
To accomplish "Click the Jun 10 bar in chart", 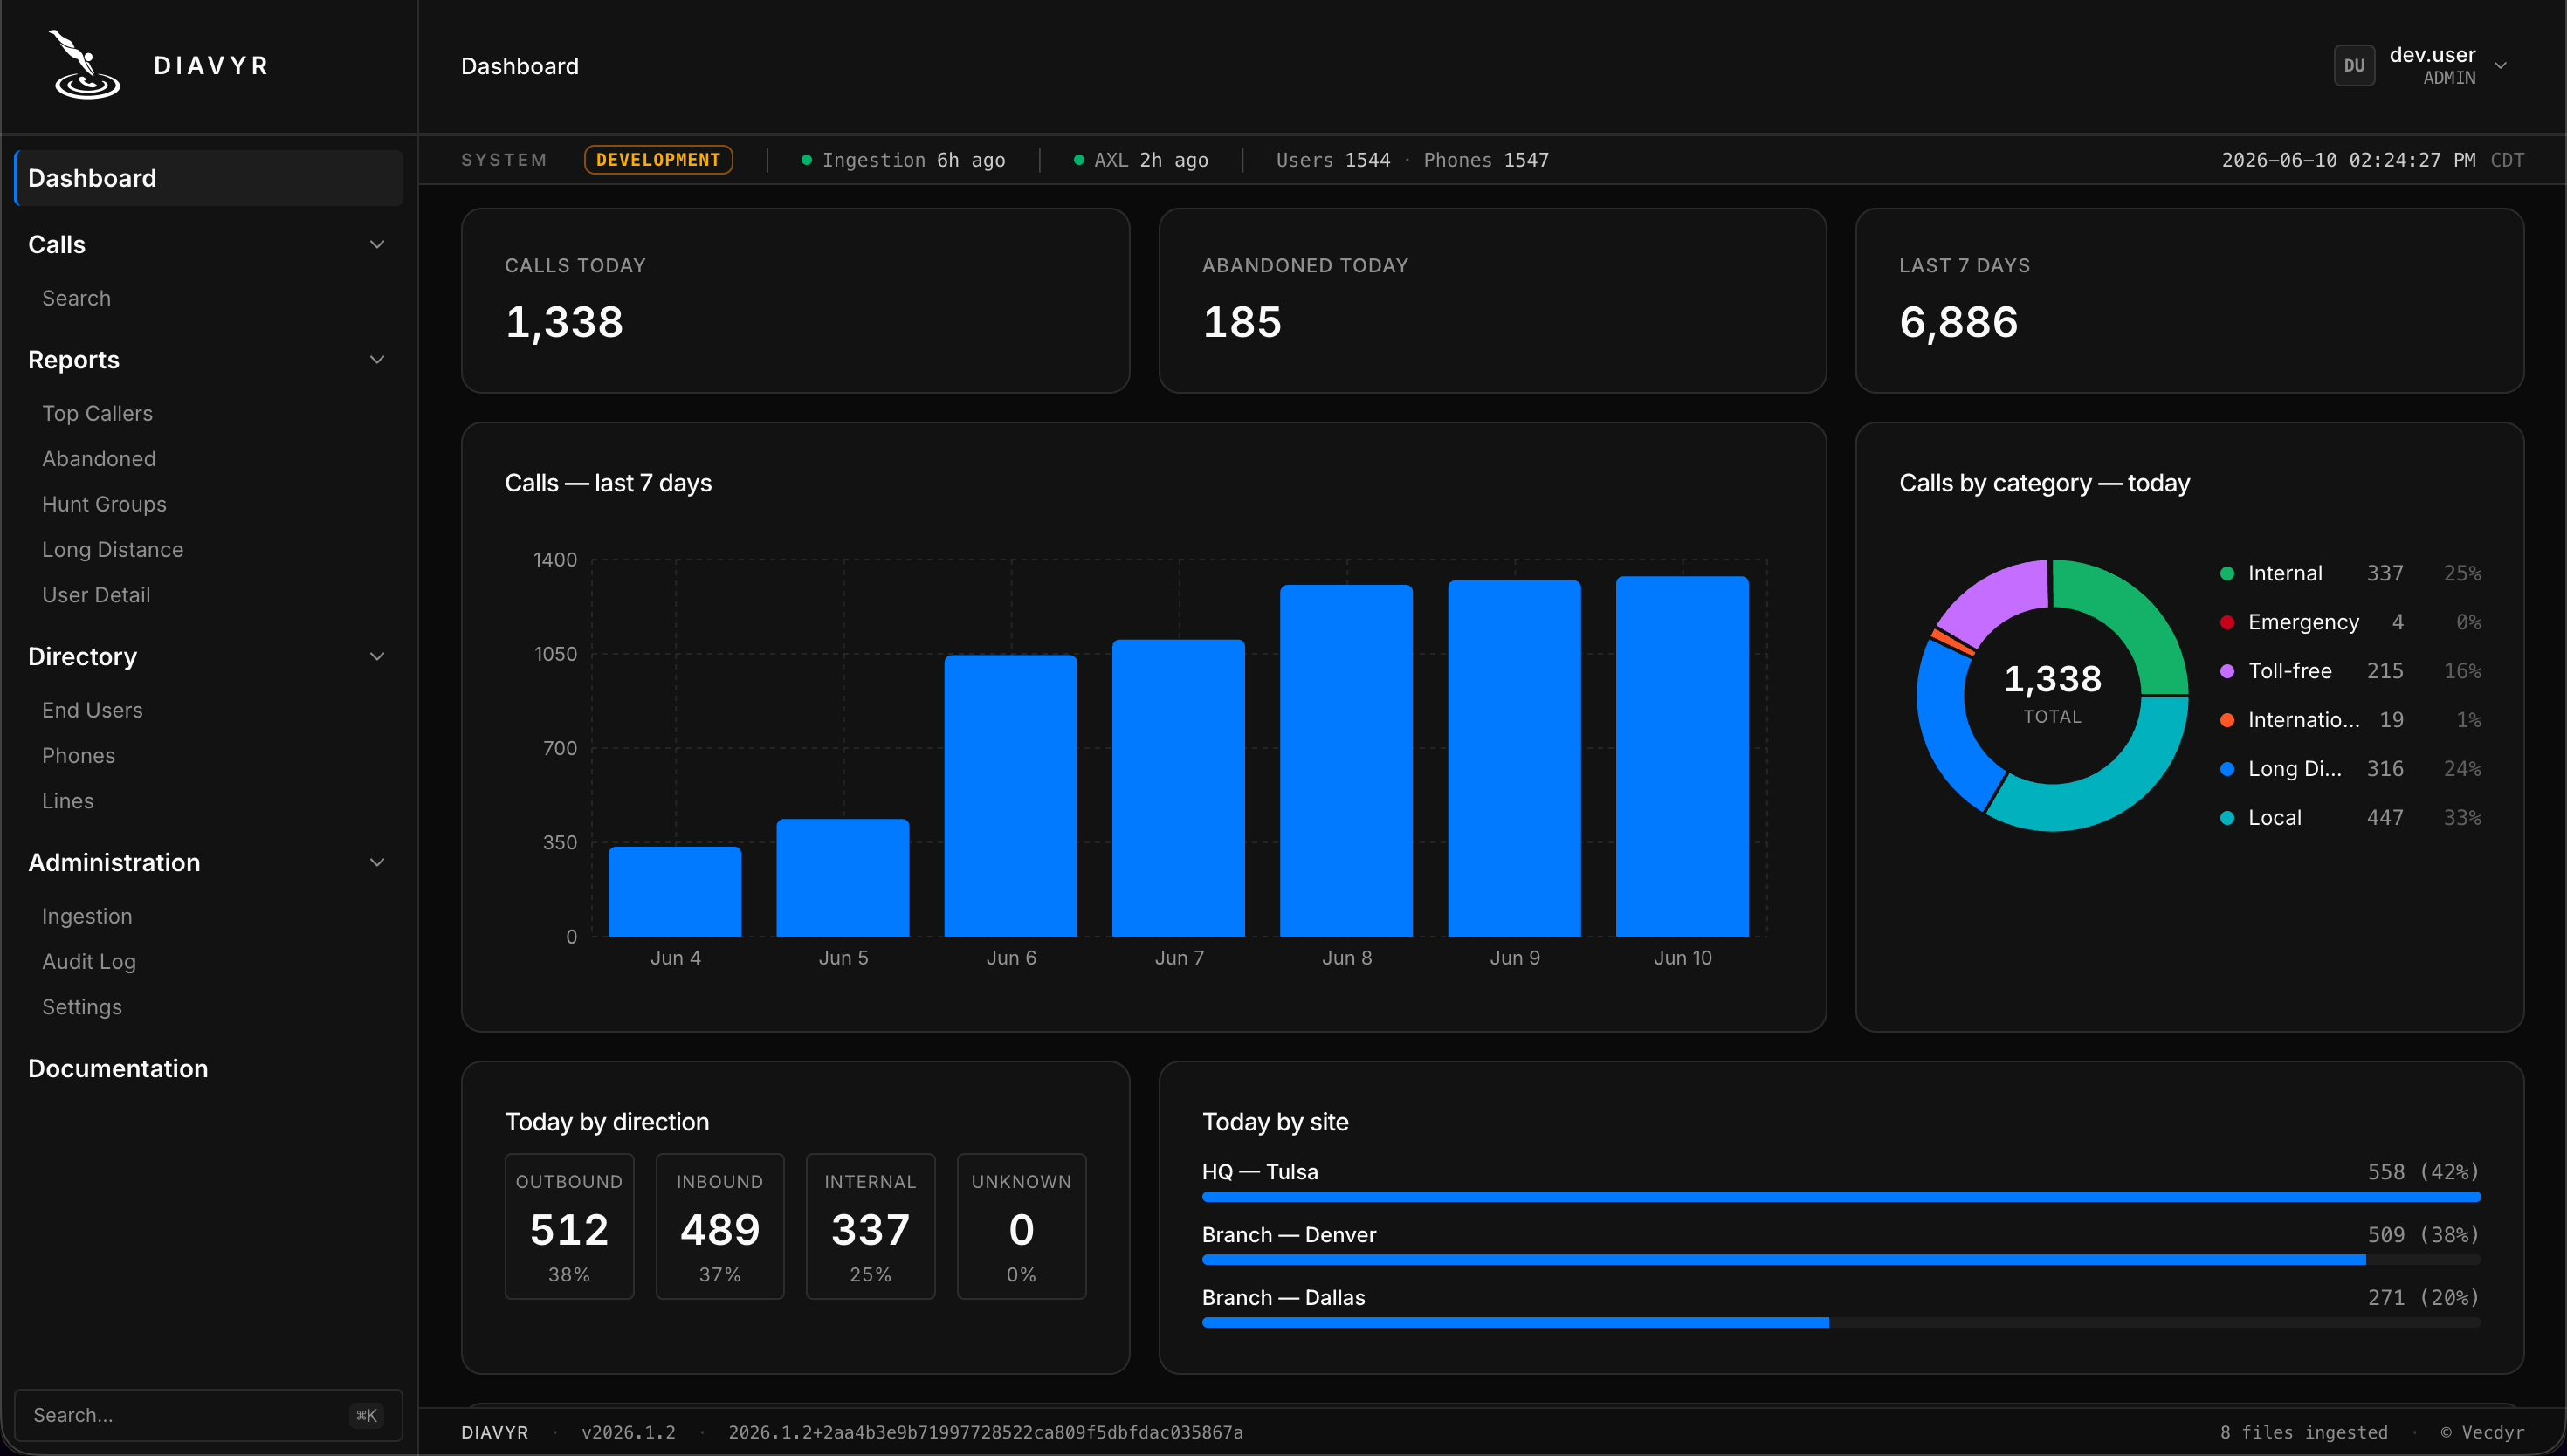I will (1683, 756).
